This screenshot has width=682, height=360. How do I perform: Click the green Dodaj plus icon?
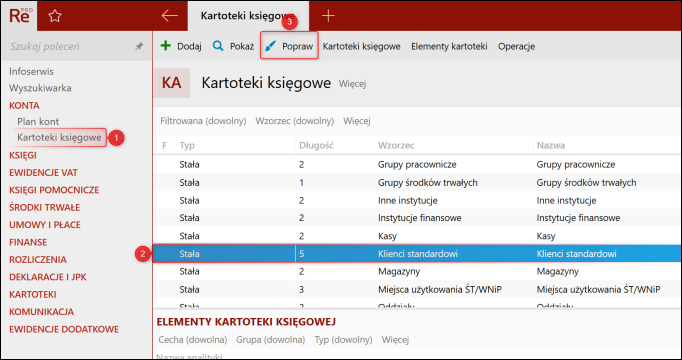166,46
